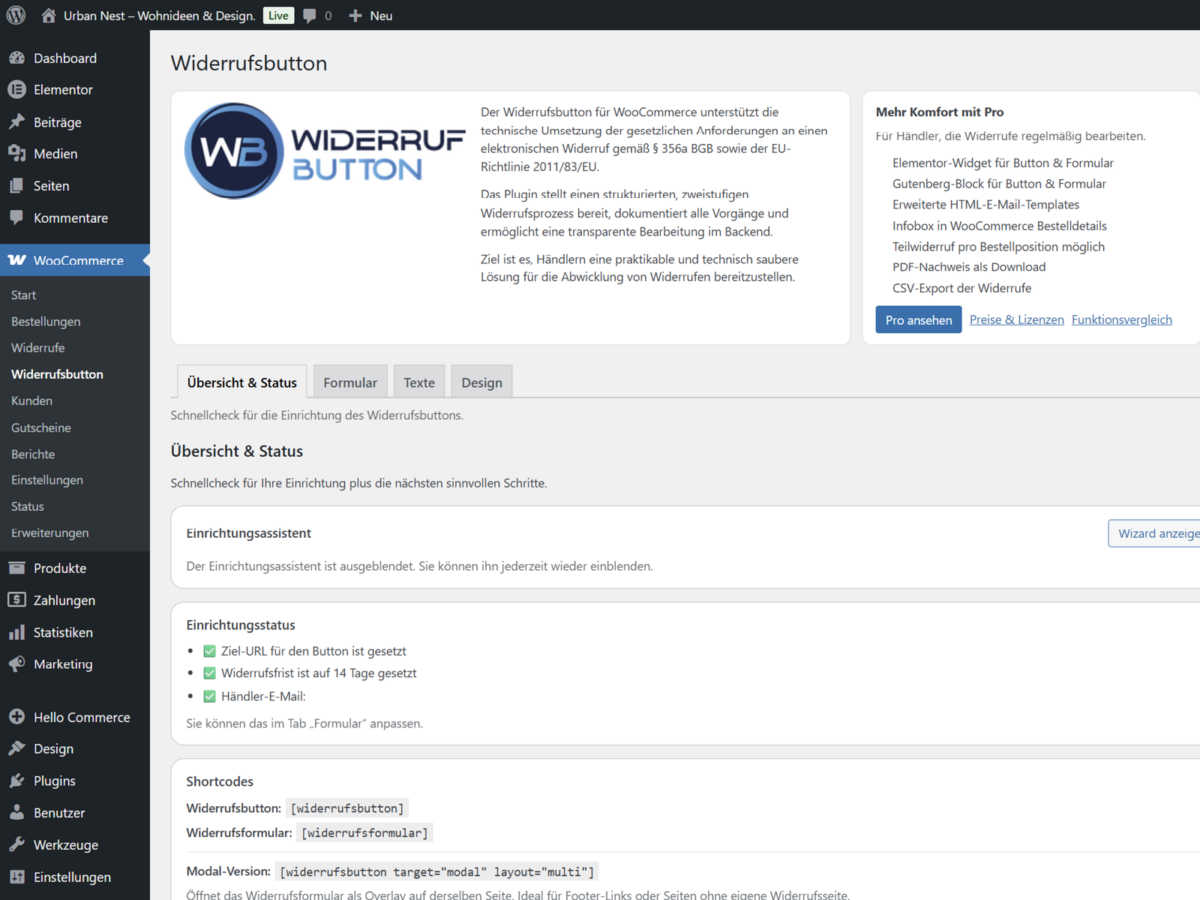The width and height of the screenshot is (1200, 900).
Task: Click the Pro ansehen button
Action: click(918, 320)
